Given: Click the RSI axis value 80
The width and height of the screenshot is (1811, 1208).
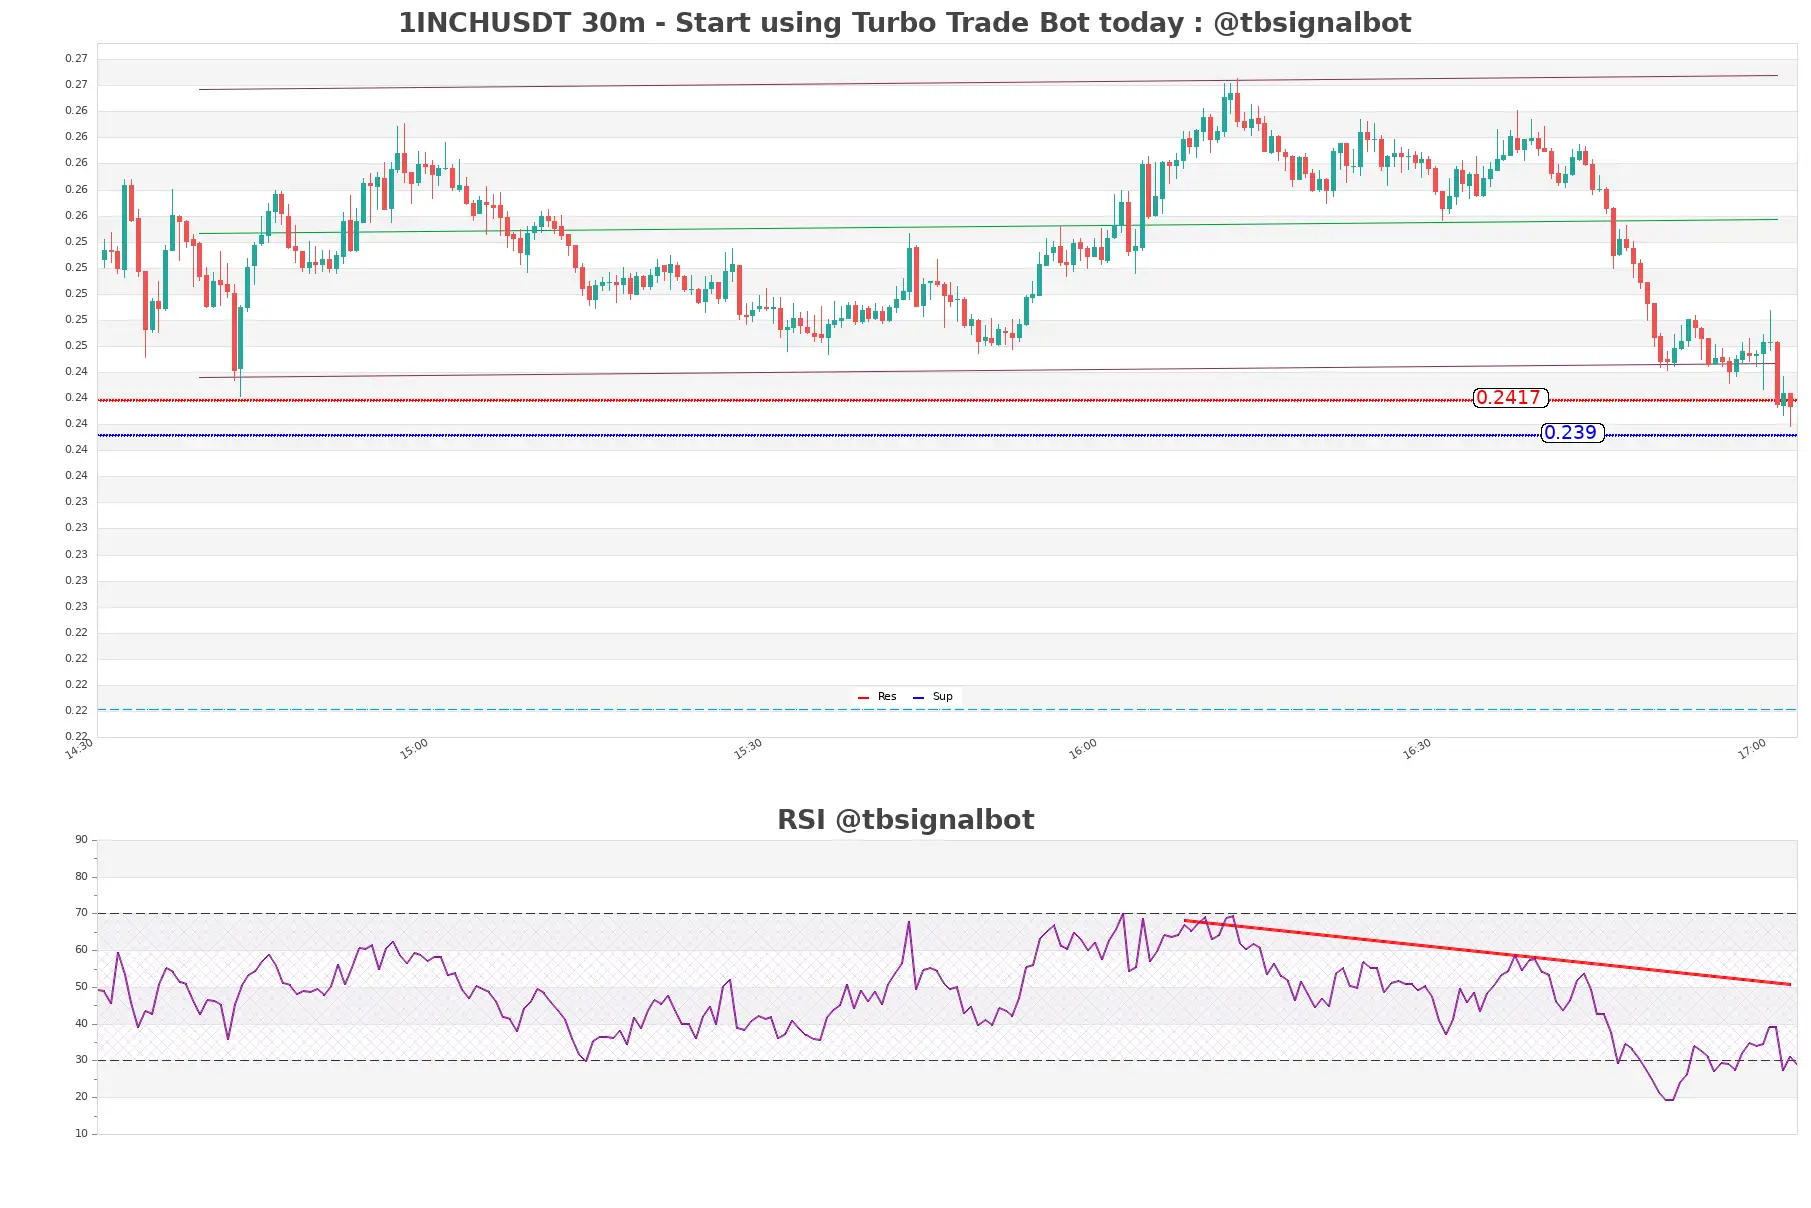Looking at the screenshot, I should (x=81, y=877).
